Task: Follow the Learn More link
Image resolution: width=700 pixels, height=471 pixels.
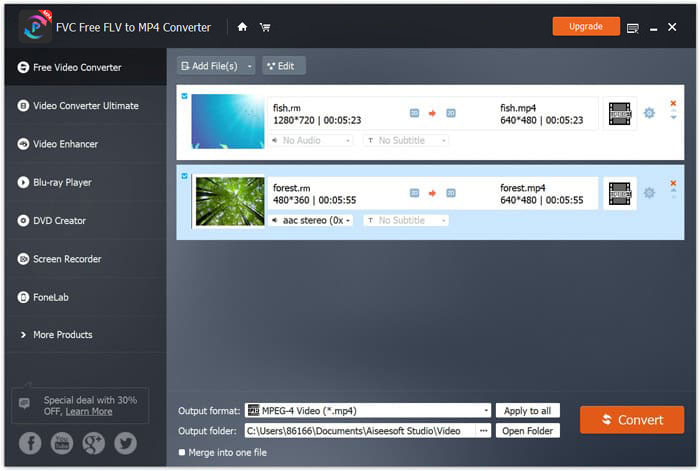Action: point(89,412)
